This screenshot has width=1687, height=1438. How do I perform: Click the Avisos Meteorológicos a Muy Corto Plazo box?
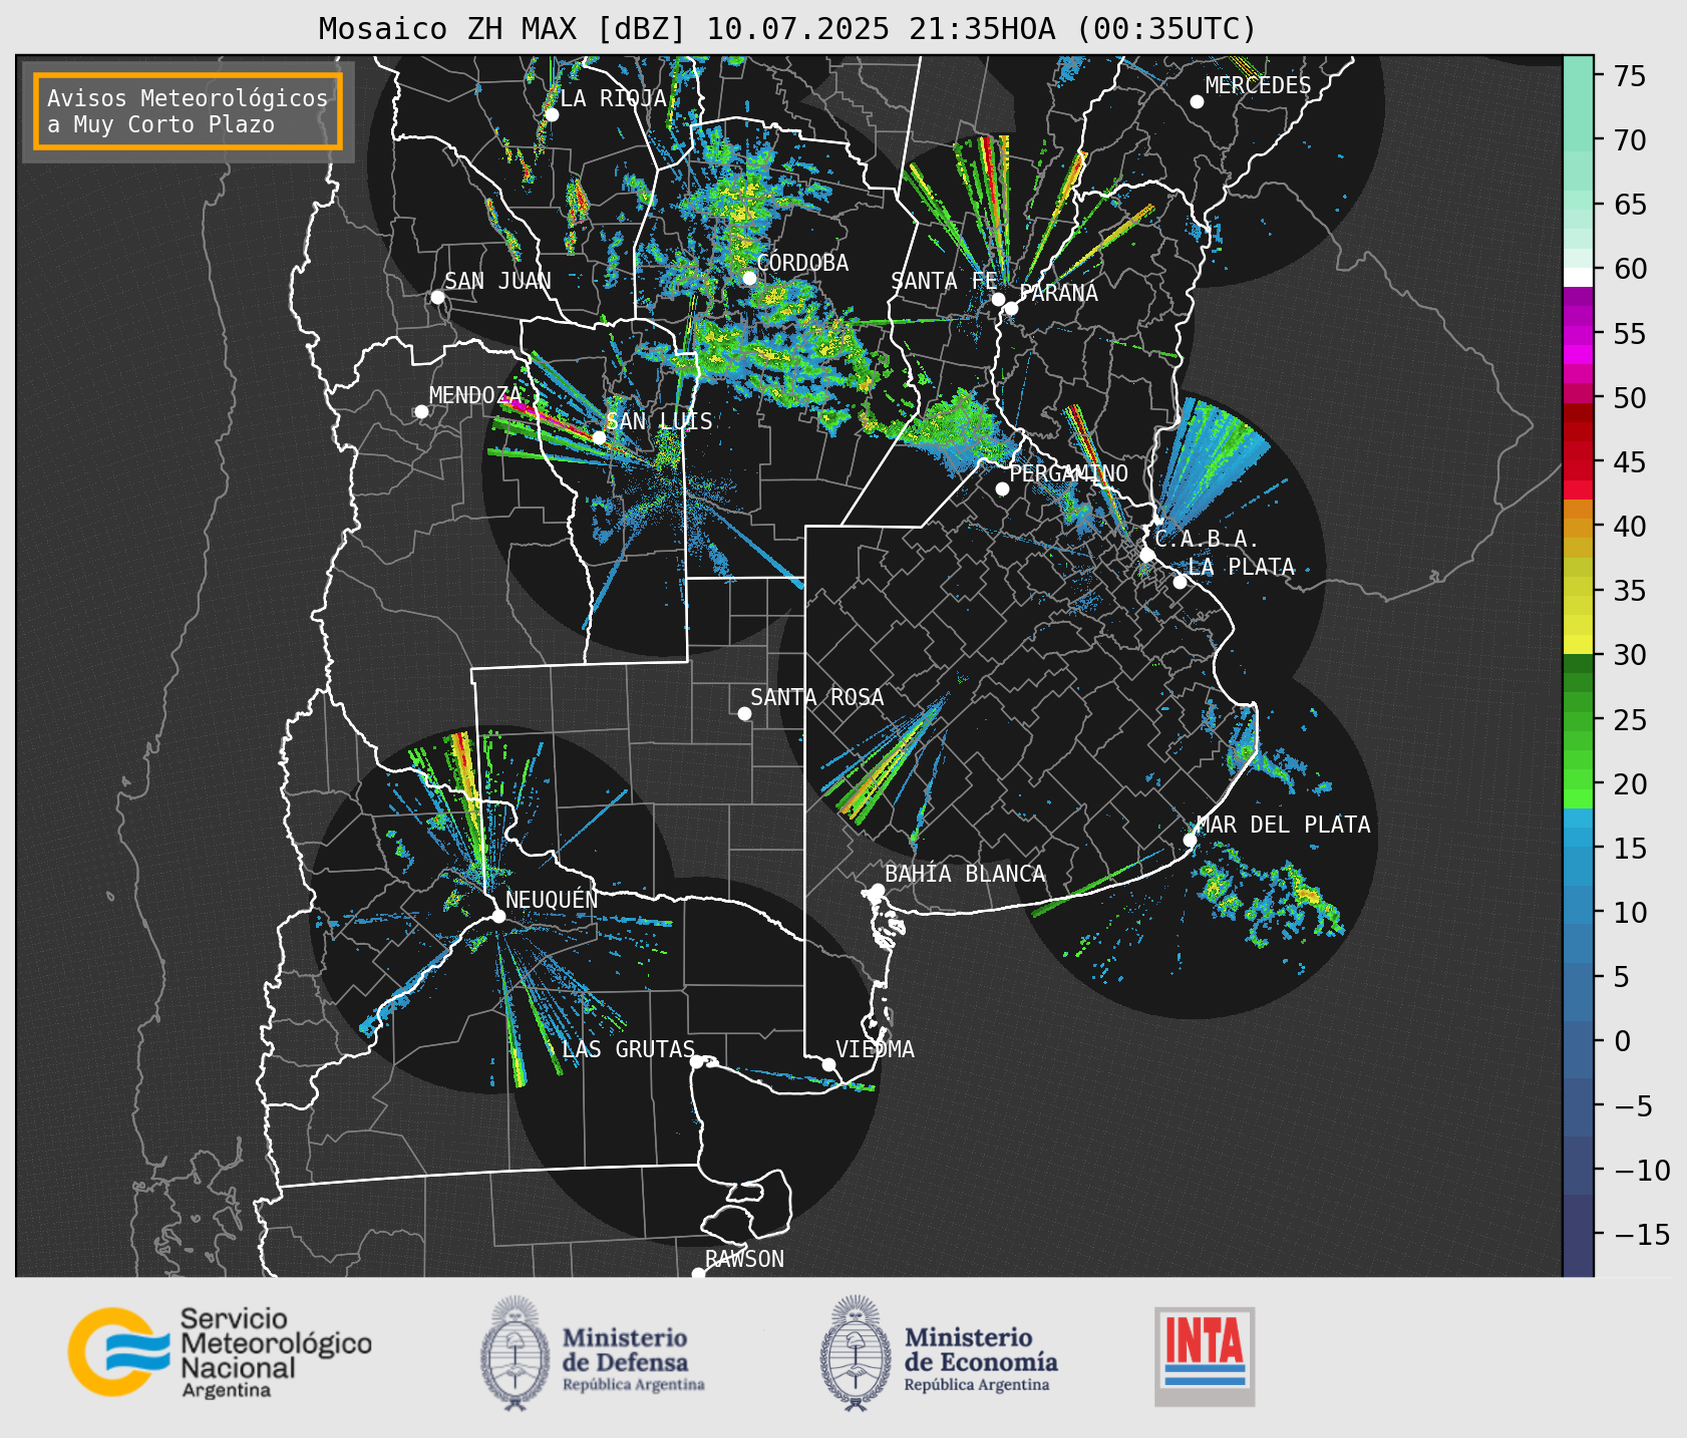click(188, 111)
